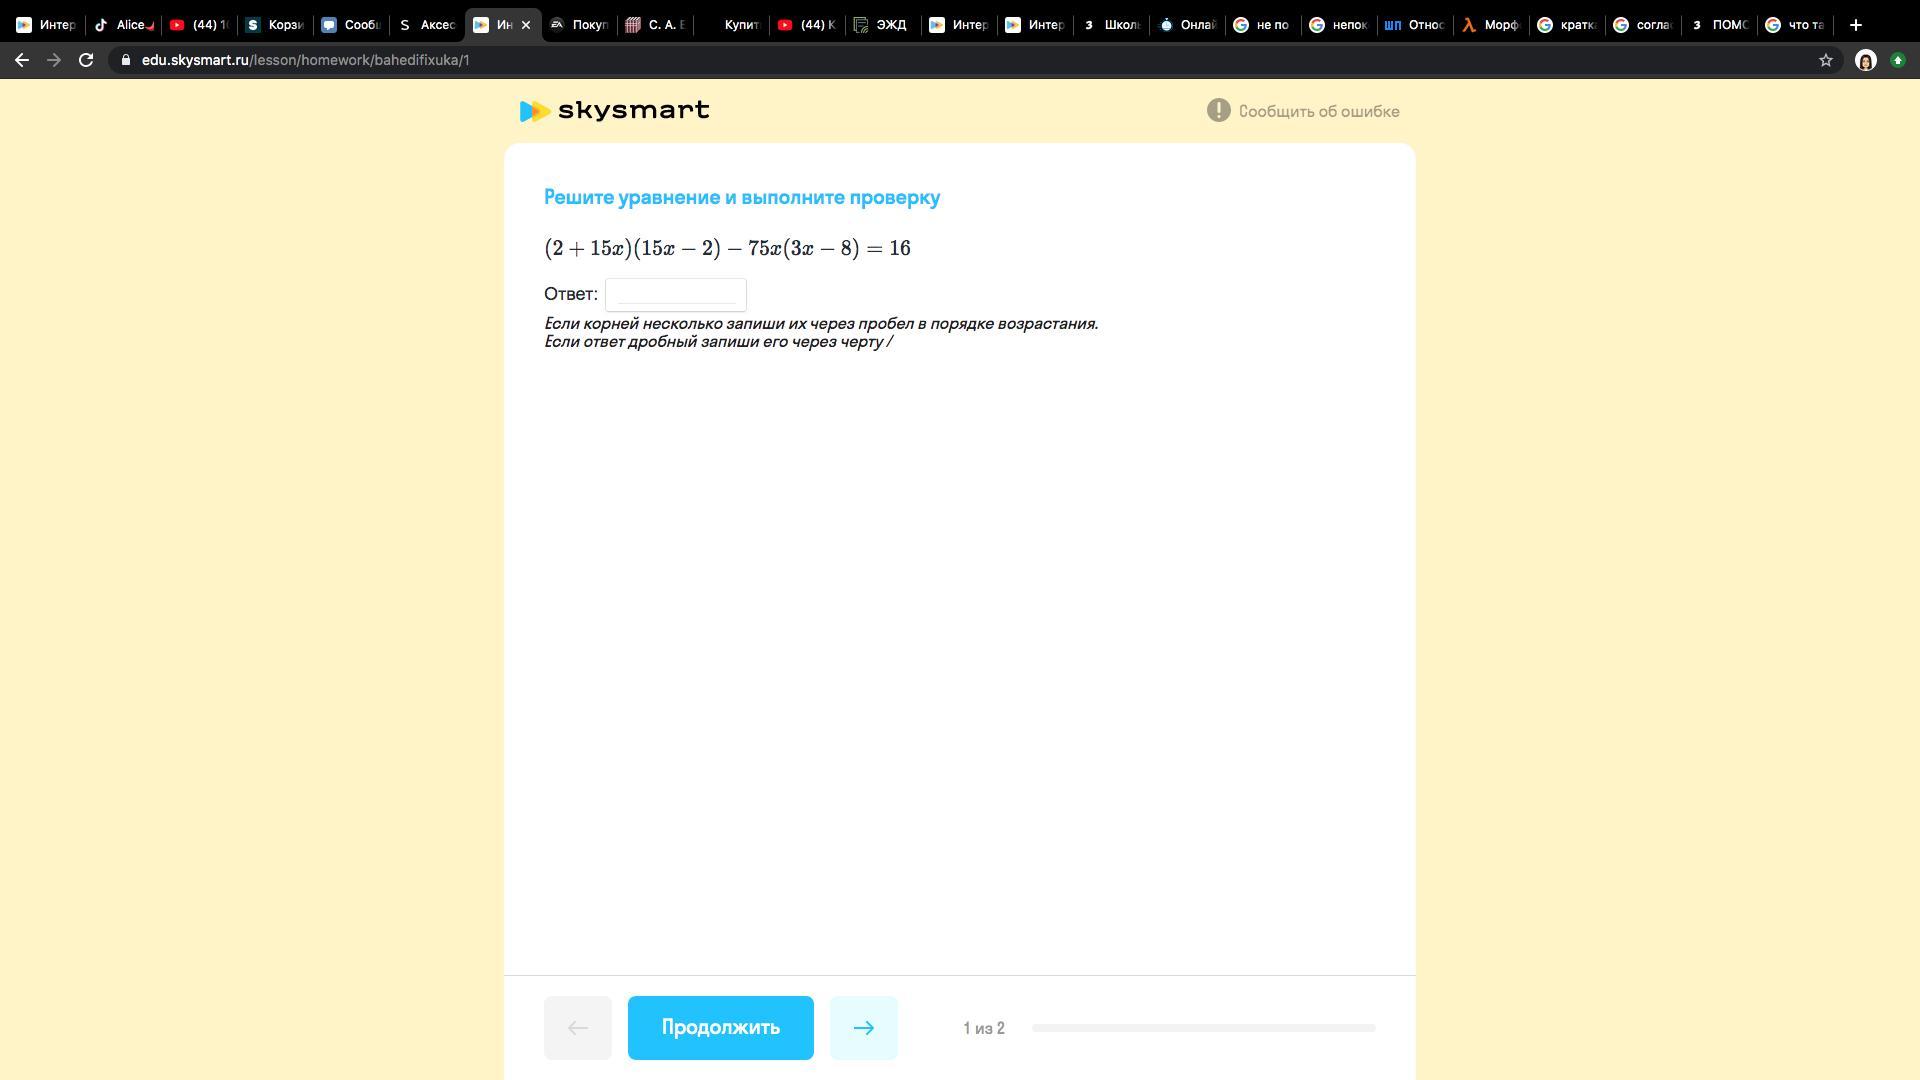This screenshot has height=1080, width=1920.
Task: Click the browser back arrow
Action: coord(22,60)
